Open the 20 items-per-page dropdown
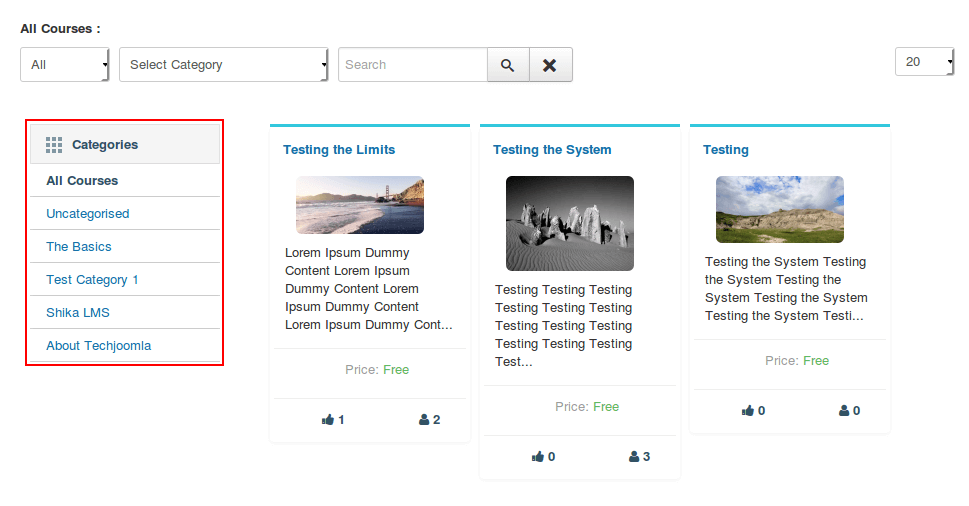The image size is (969, 506). click(924, 62)
